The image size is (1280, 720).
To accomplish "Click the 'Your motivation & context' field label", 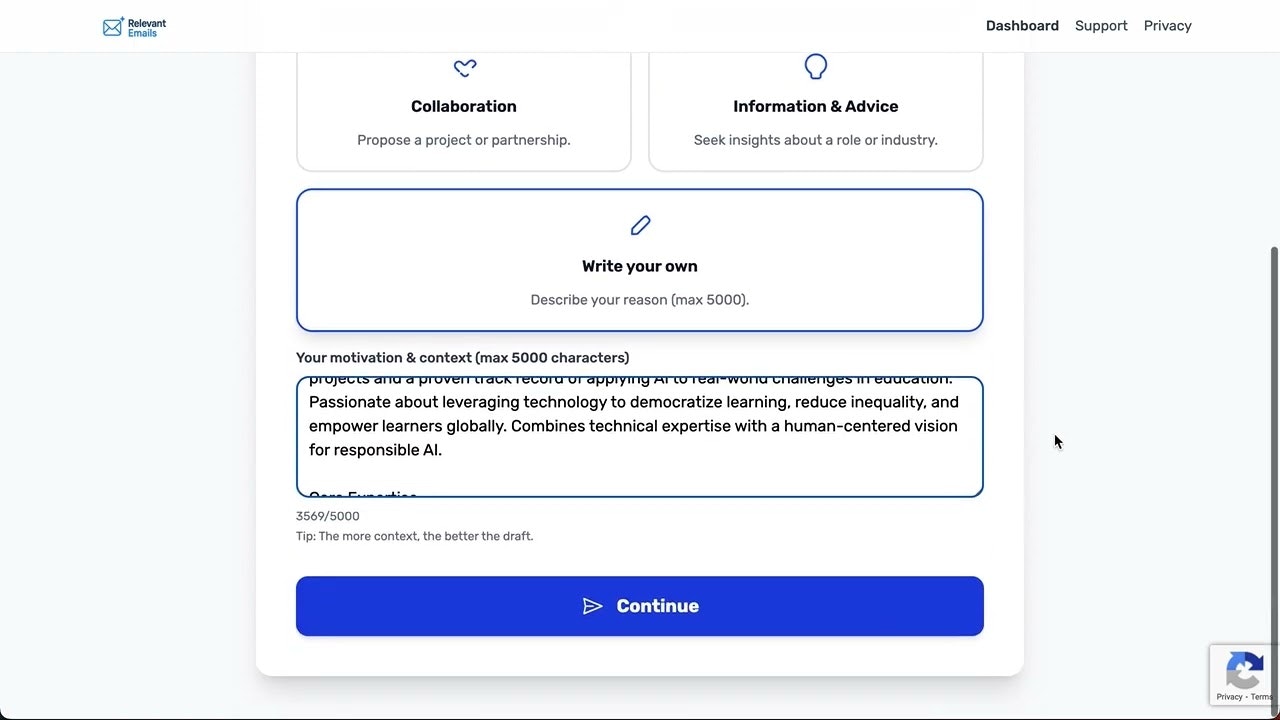I will tap(462, 357).
